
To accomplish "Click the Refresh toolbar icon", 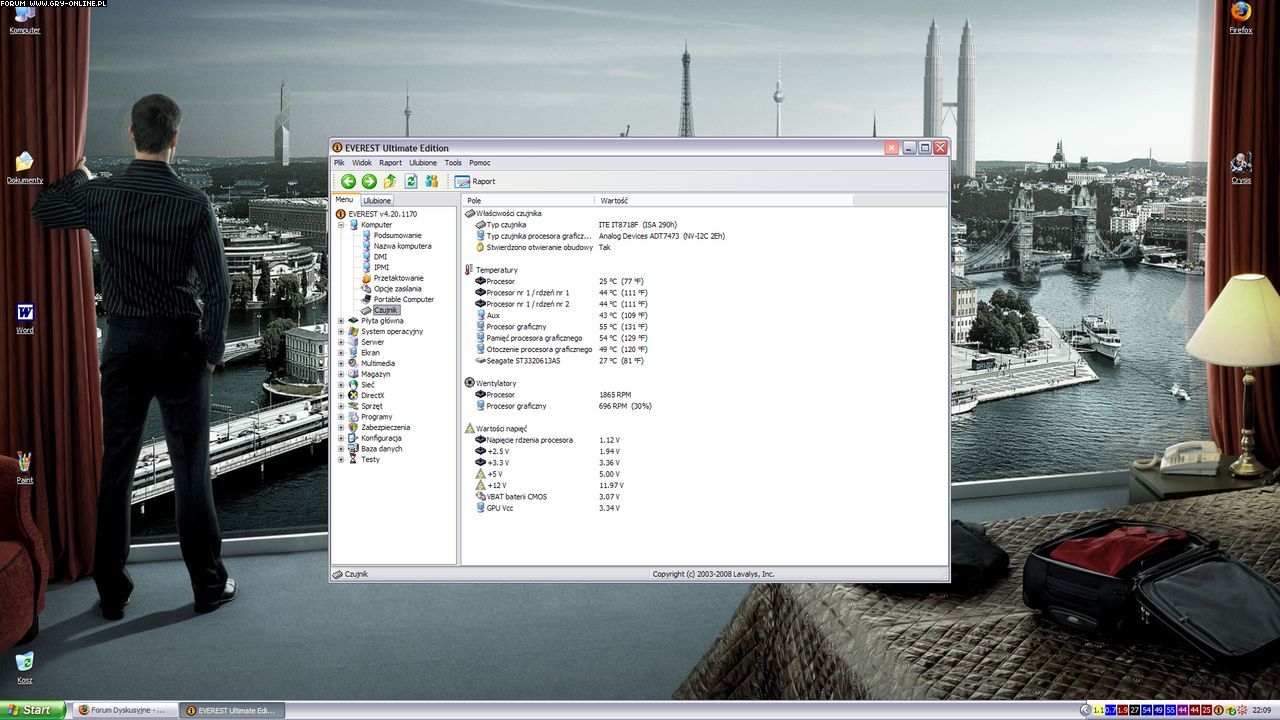I will [411, 181].
